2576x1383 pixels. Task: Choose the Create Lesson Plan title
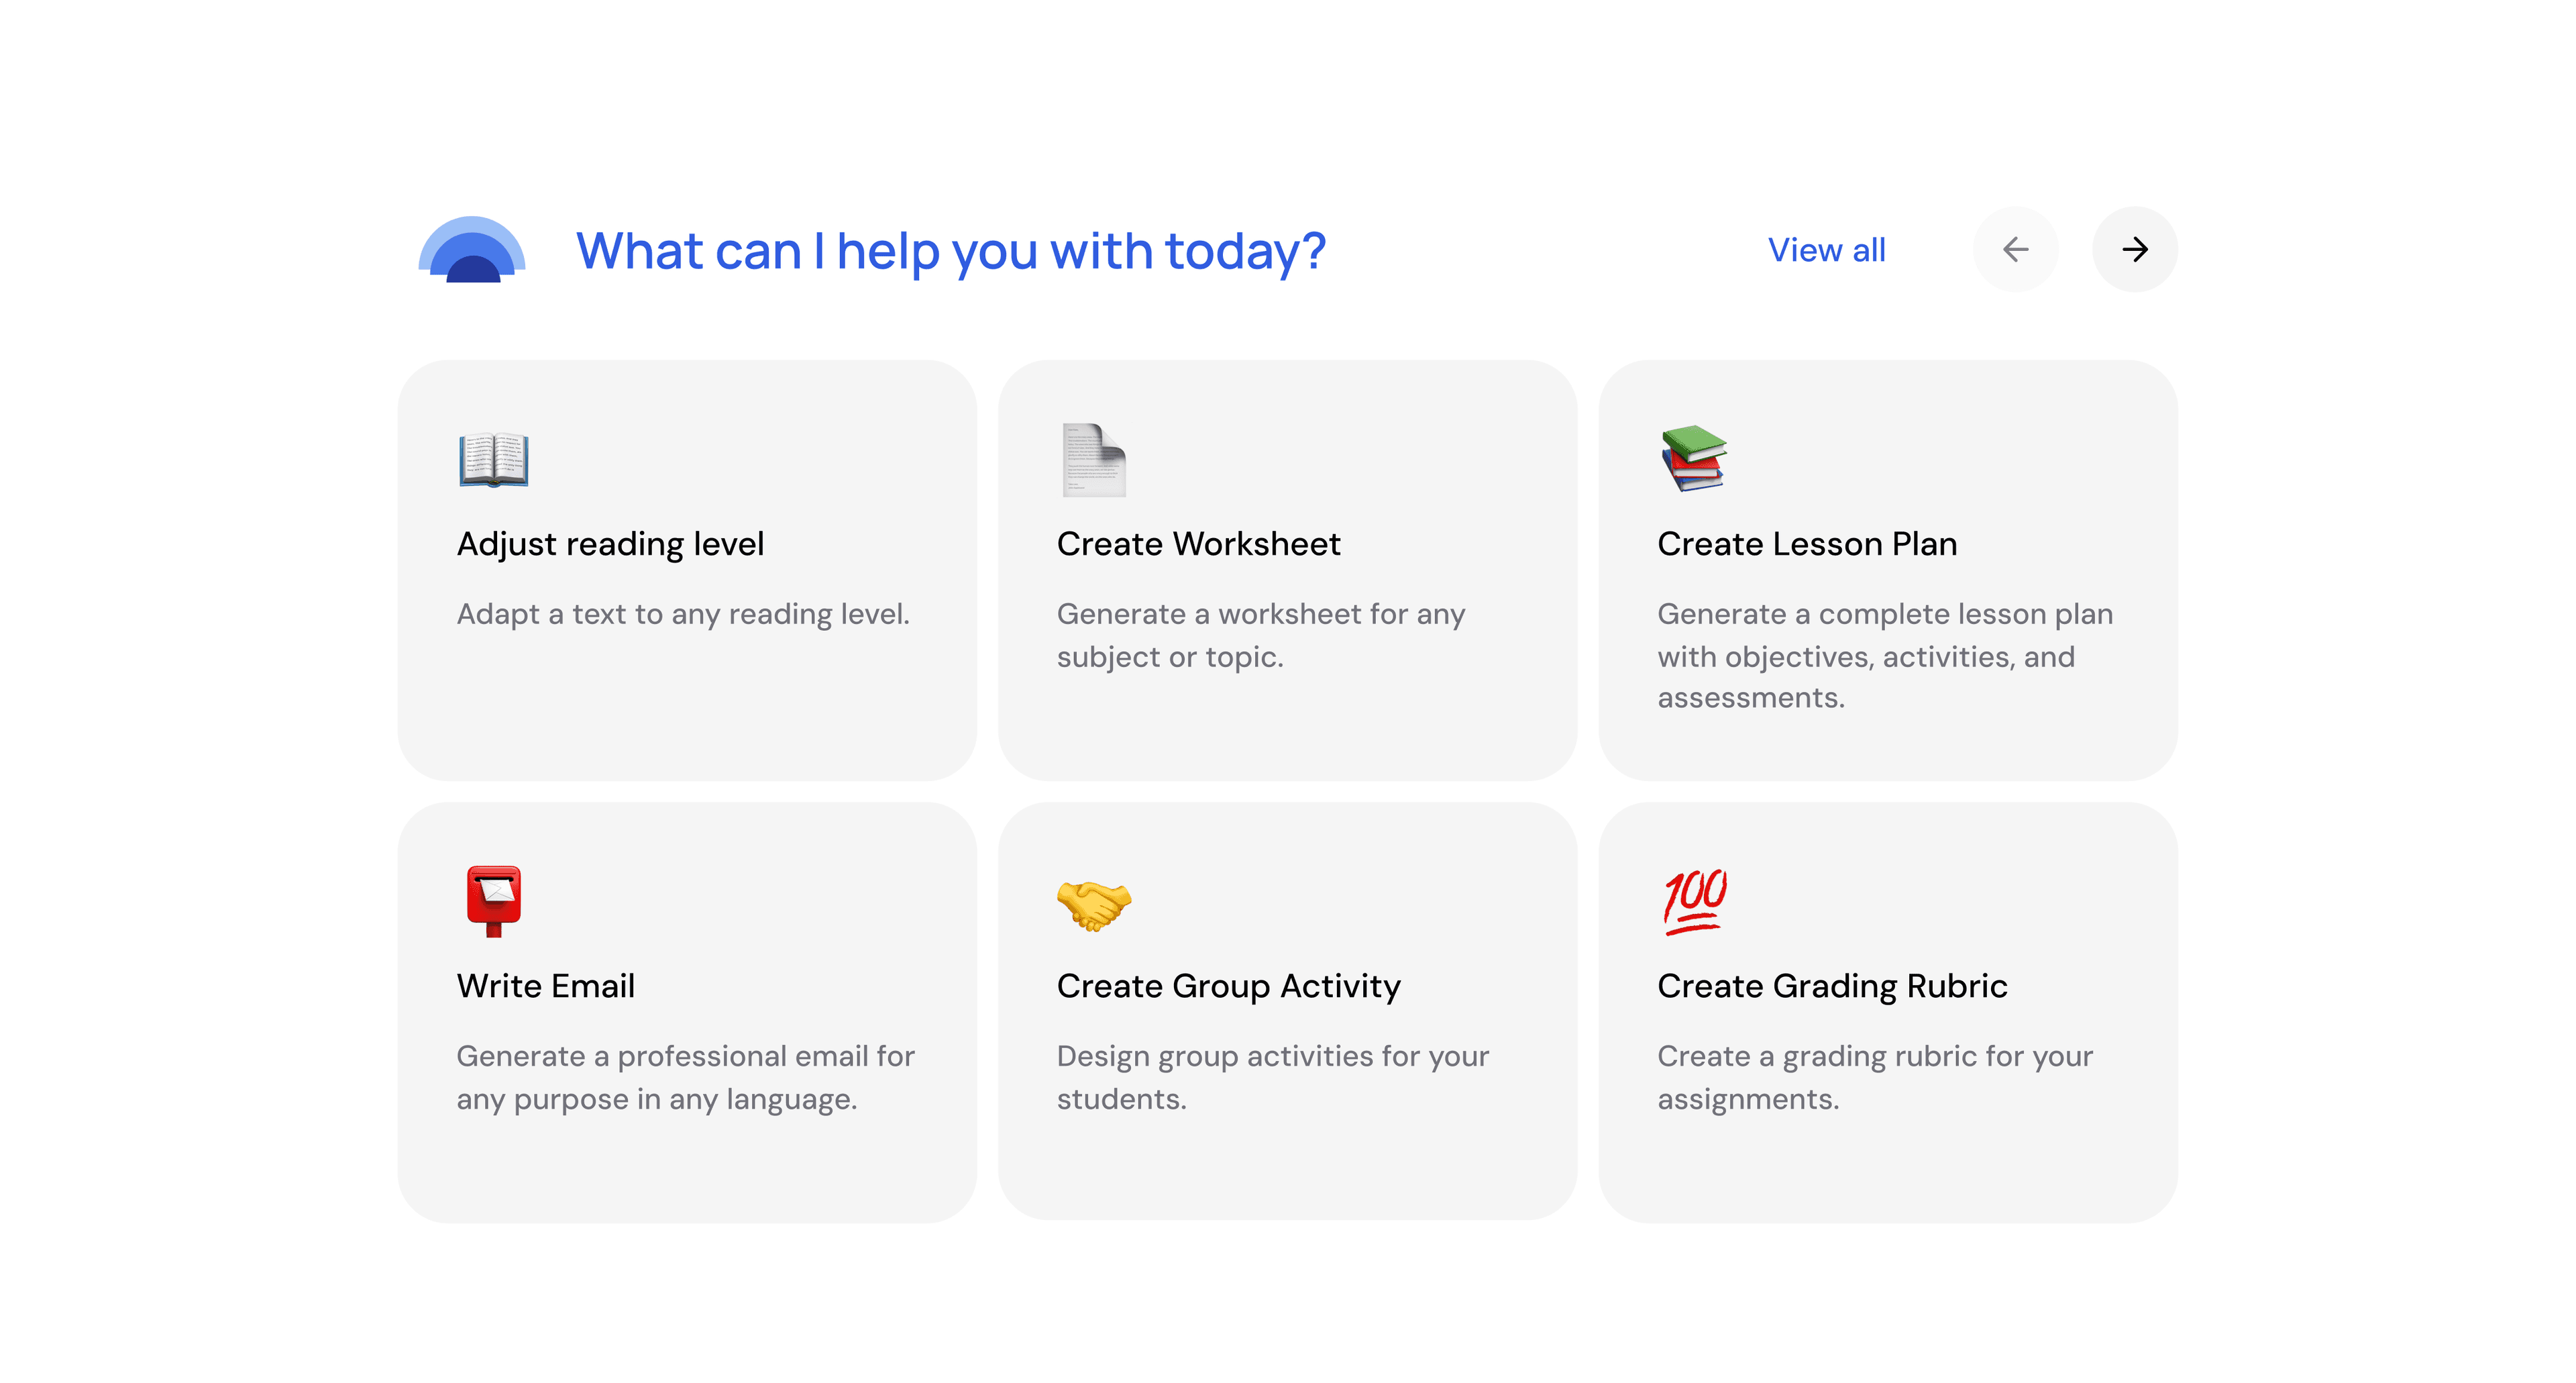[1807, 544]
